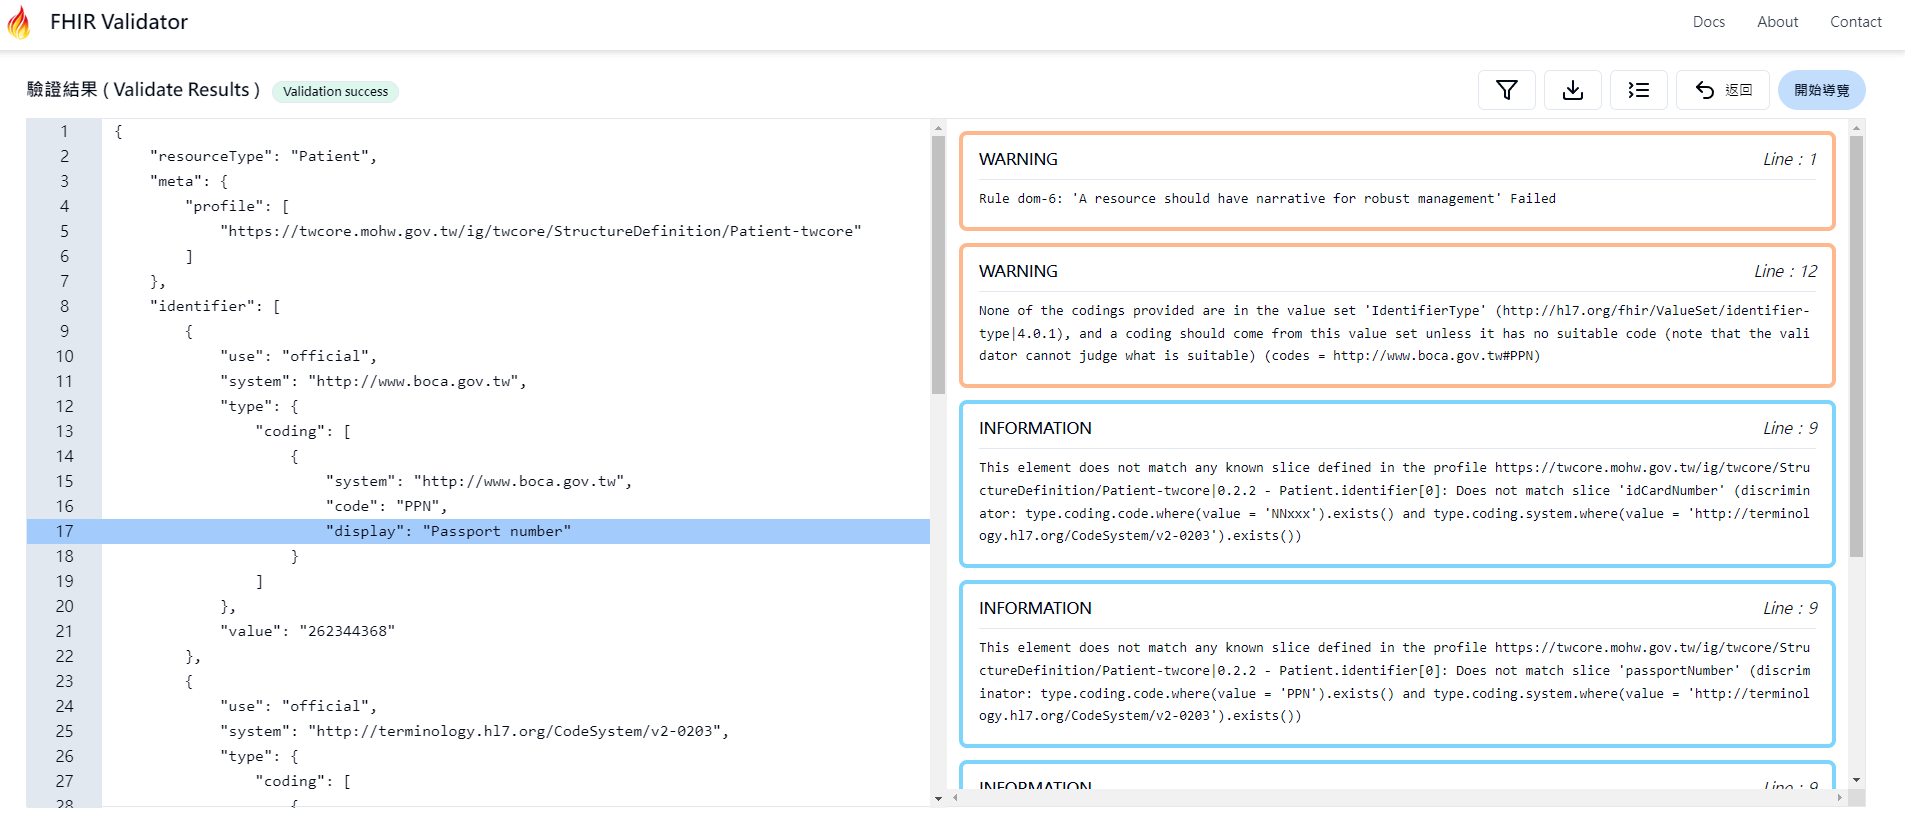
Task: Click 'Line : 1' in the first warning
Action: [1790, 159]
